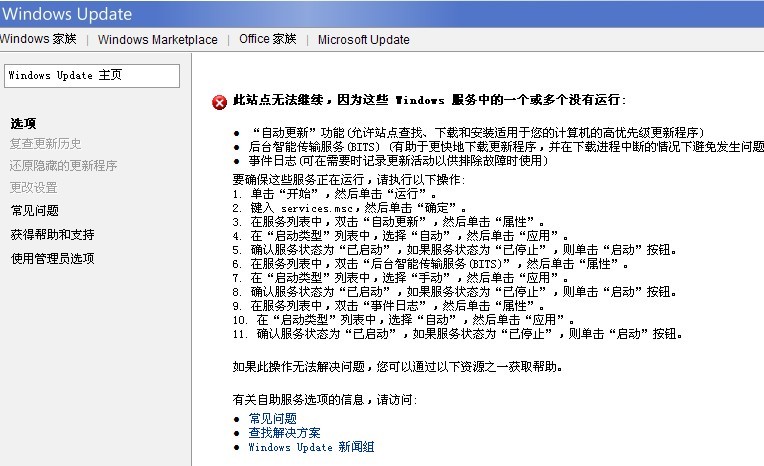Open the Microsoft Update link
The width and height of the screenshot is (764, 466).
363,39
